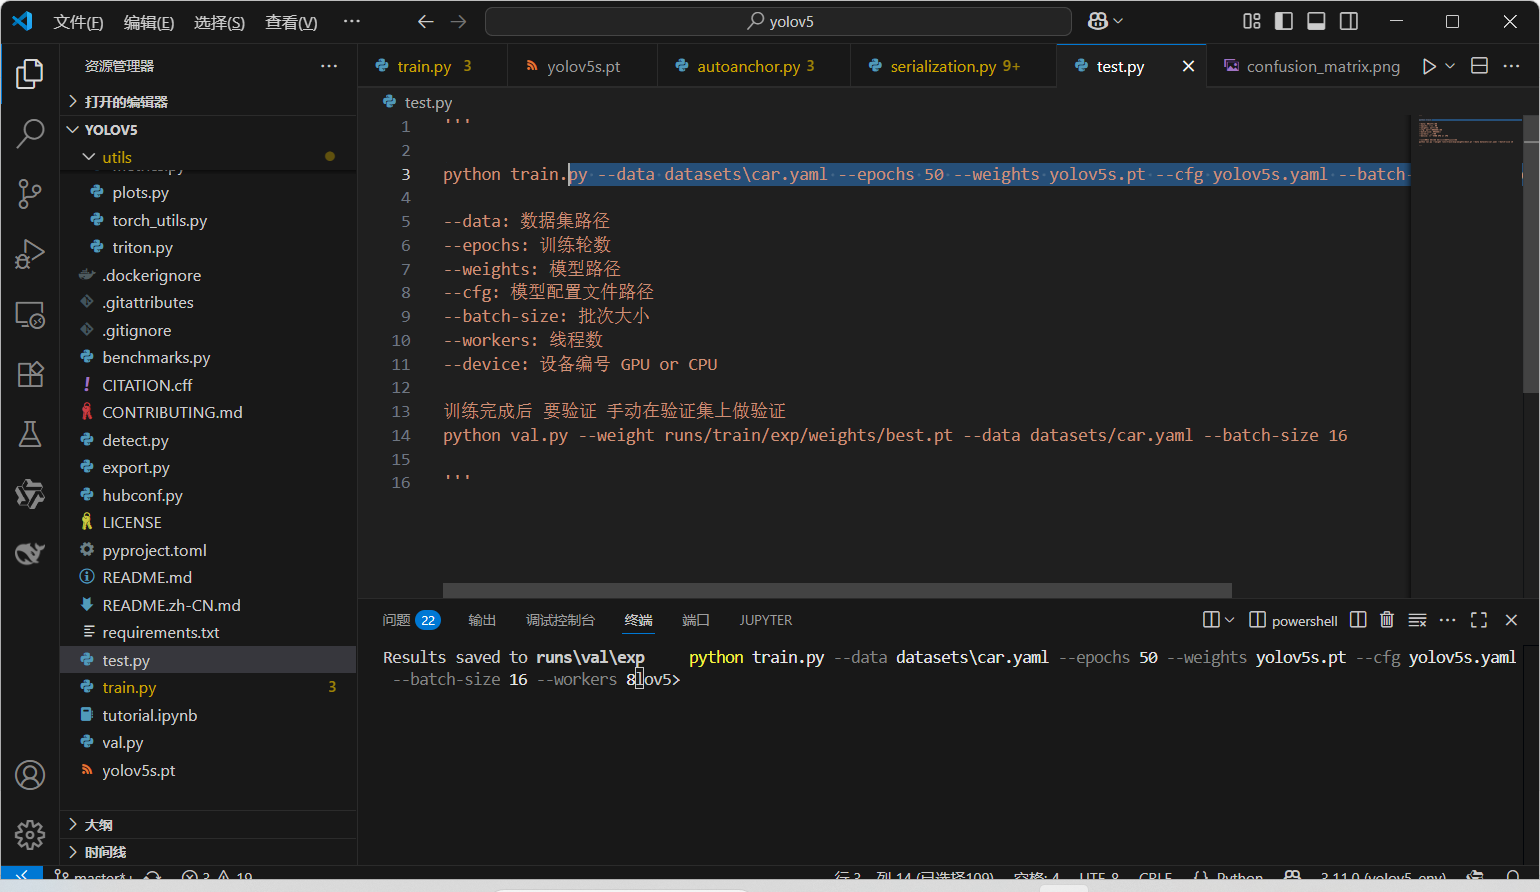This screenshot has height=892, width=1540.
Task: Select the powershell terminal instance
Action: (1294, 620)
